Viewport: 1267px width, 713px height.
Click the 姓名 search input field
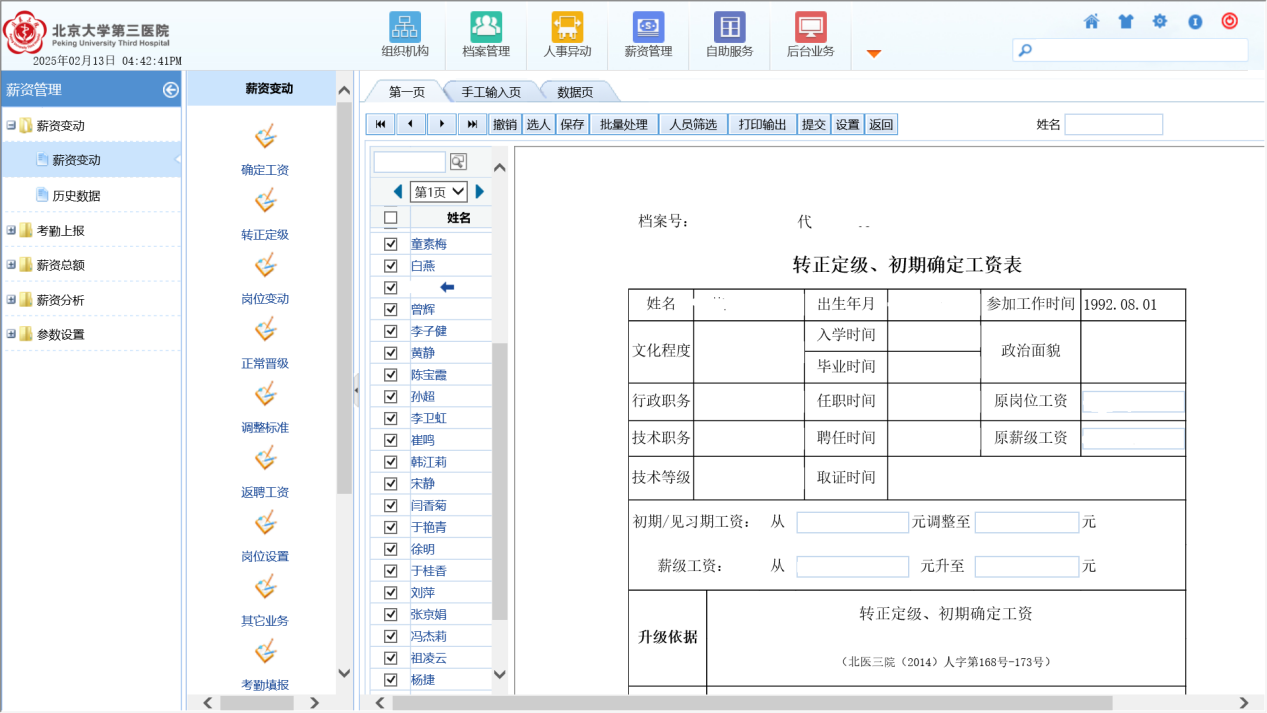(1113, 124)
